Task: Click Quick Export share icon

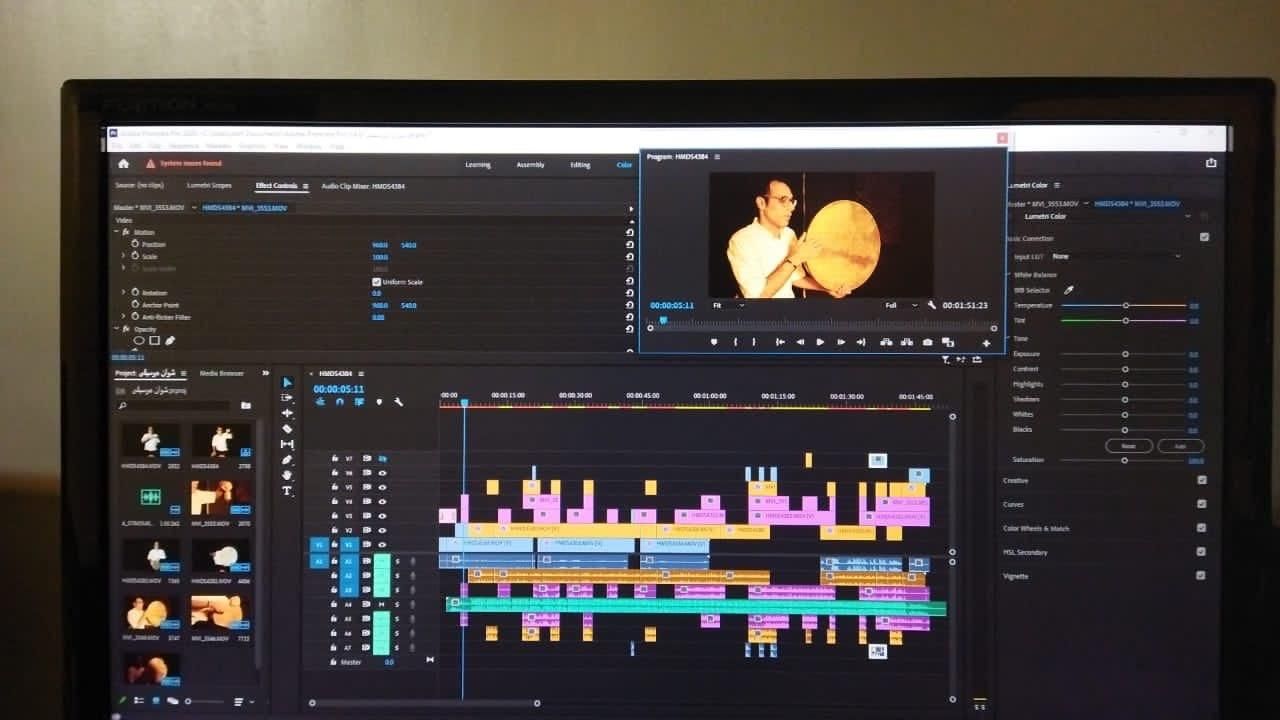Action: point(1211,163)
